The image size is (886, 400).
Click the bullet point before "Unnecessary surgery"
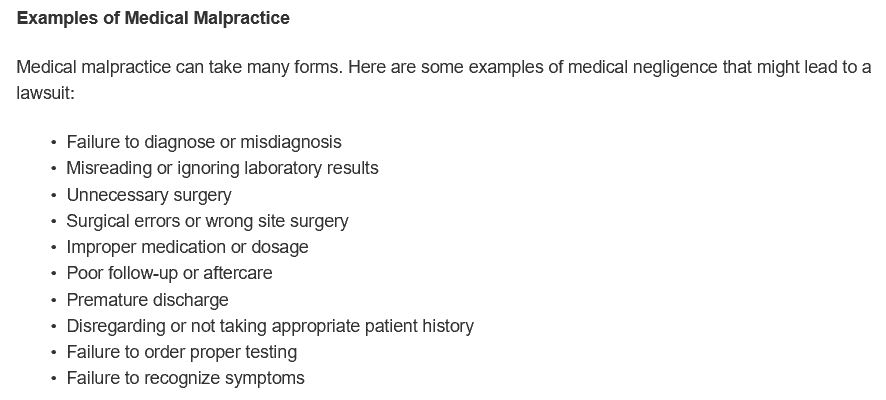pyautogui.click(x=53, y=195)
